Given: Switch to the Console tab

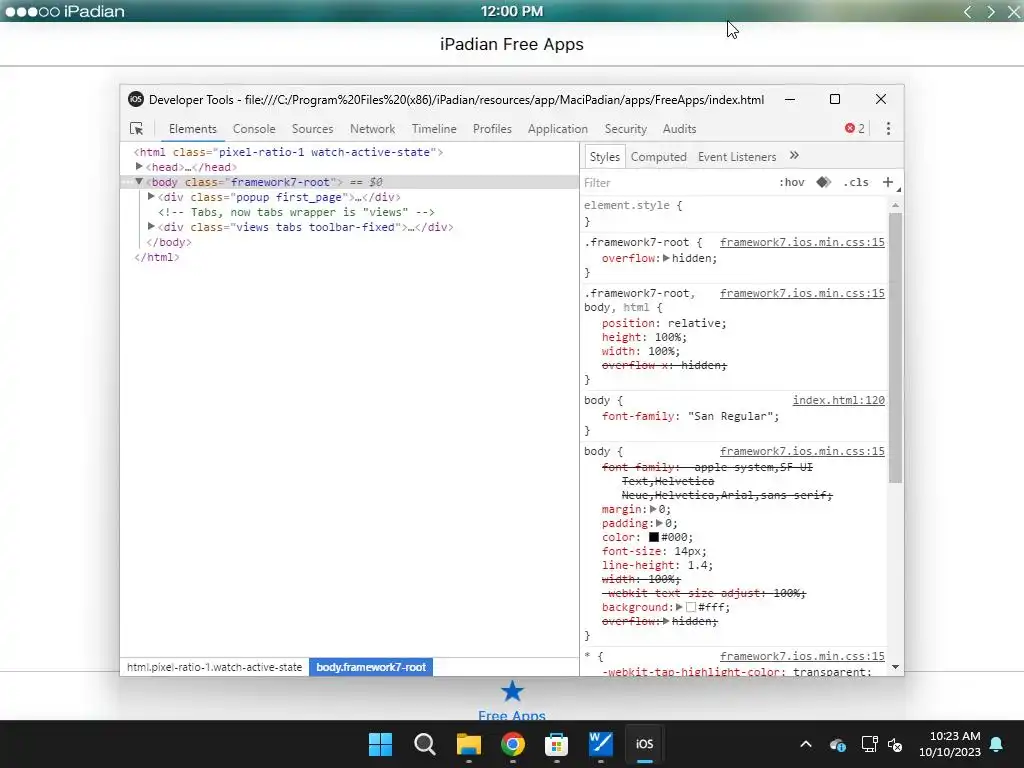Looking at the screenshot, I should click(x=254, y=129).
